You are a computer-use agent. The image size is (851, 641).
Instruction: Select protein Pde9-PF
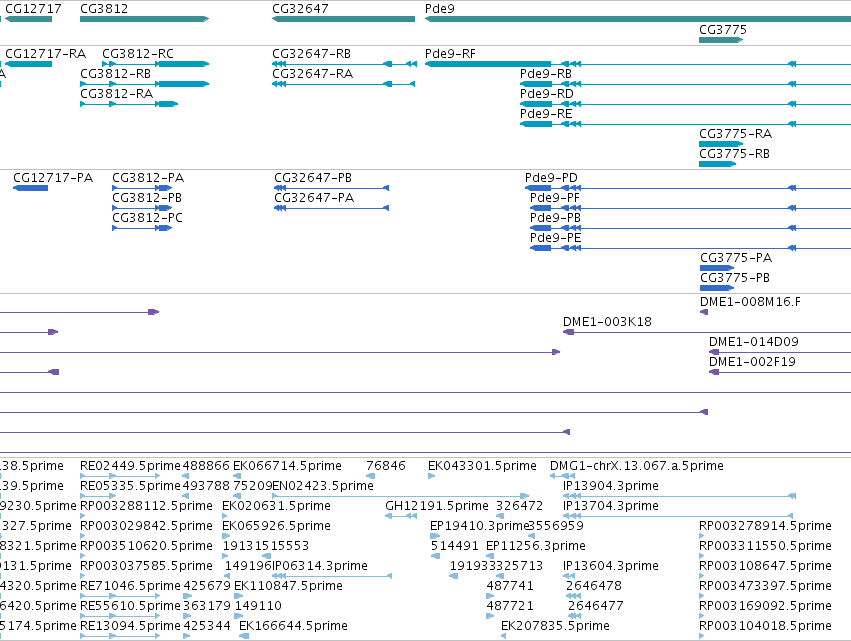click(x=690, y=208)
